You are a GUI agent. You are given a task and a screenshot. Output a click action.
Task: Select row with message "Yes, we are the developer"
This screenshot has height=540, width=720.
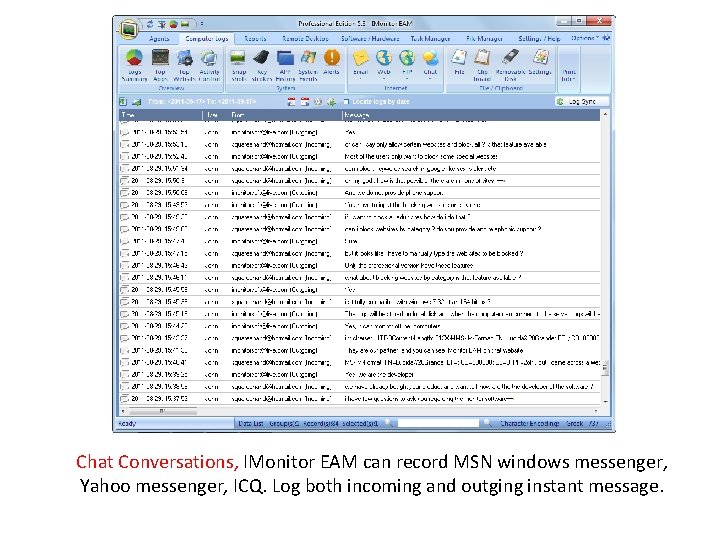[x=360, y=374]
